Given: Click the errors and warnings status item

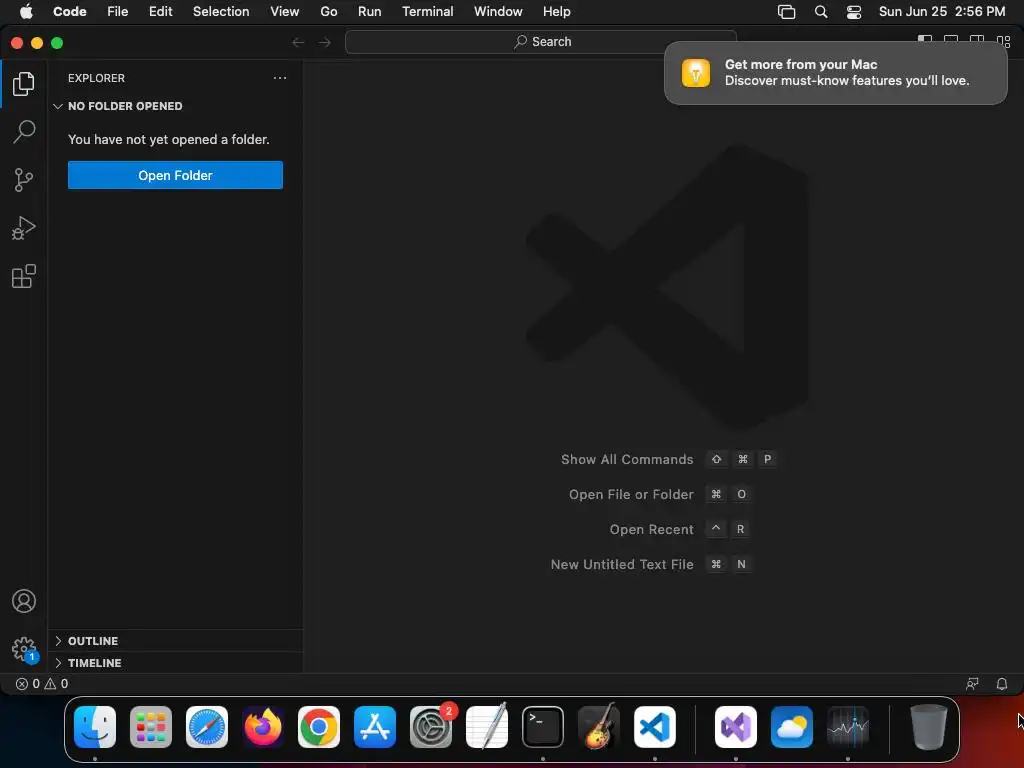Looking at the screenshot, I should click(42, 684).
